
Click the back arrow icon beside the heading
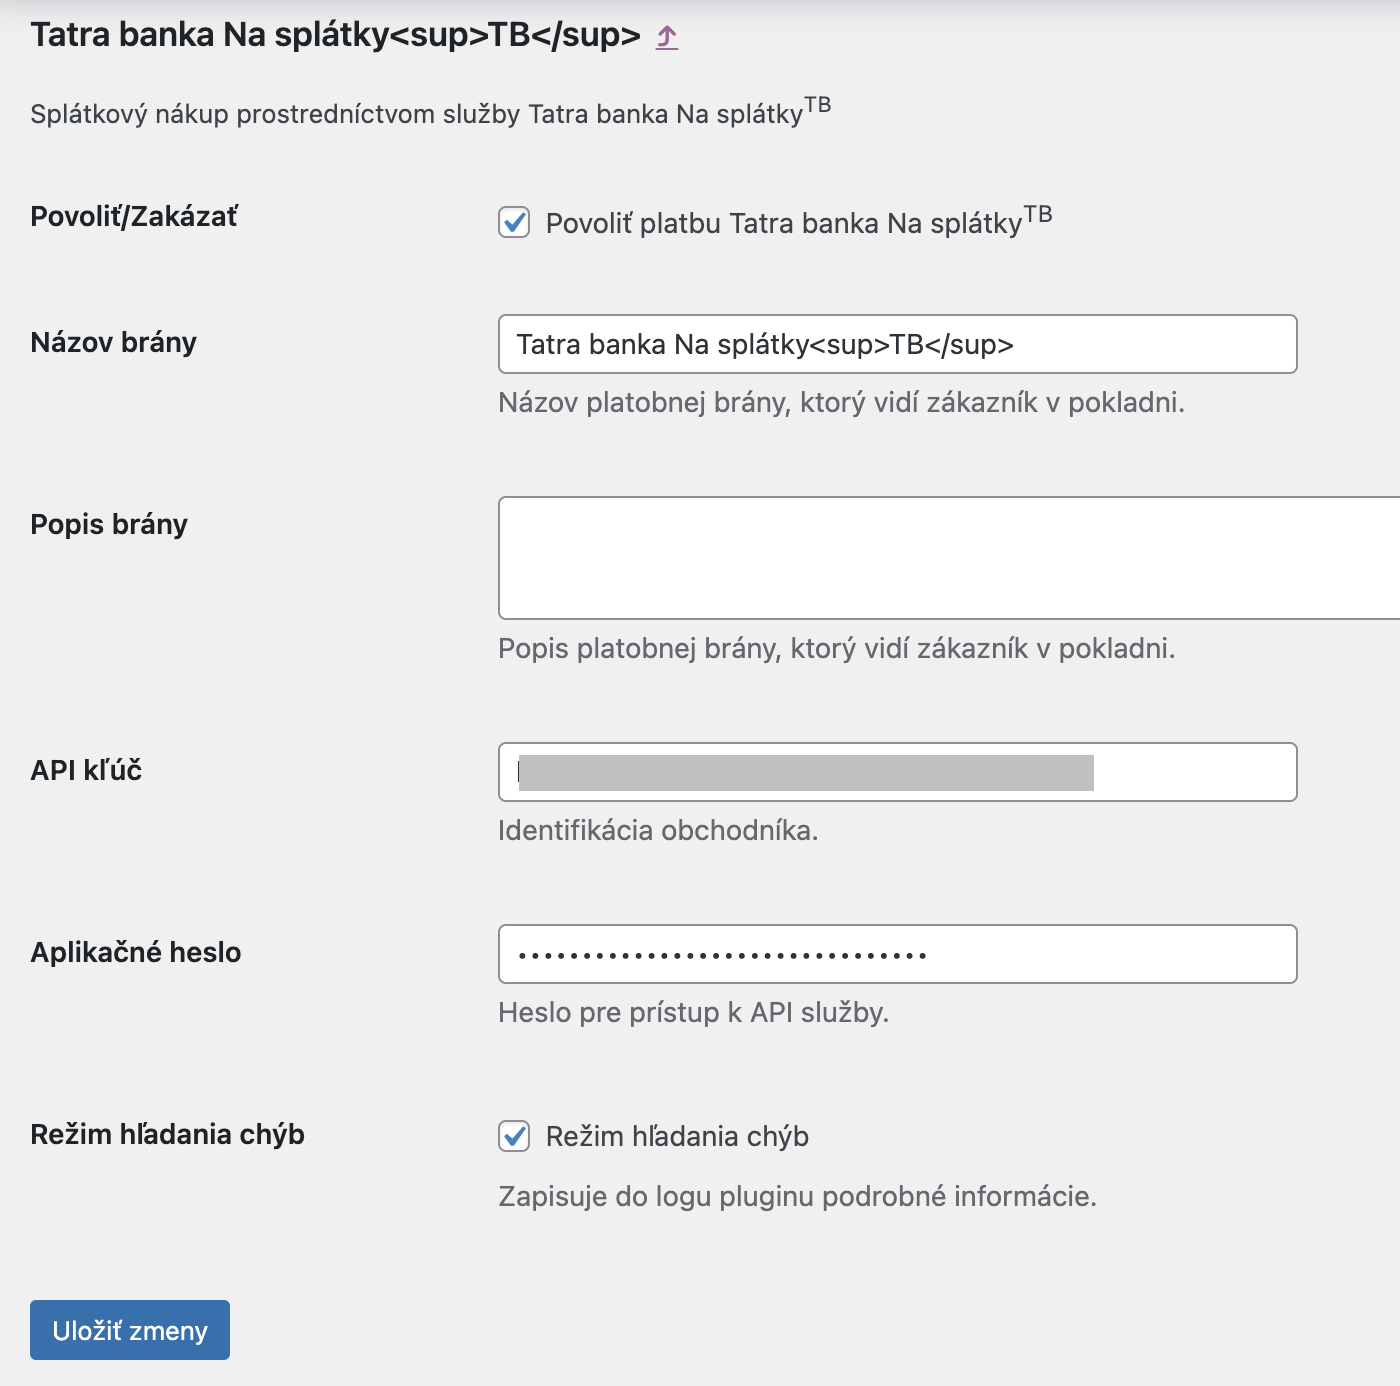pyautogui.click(x=667, y=37)
